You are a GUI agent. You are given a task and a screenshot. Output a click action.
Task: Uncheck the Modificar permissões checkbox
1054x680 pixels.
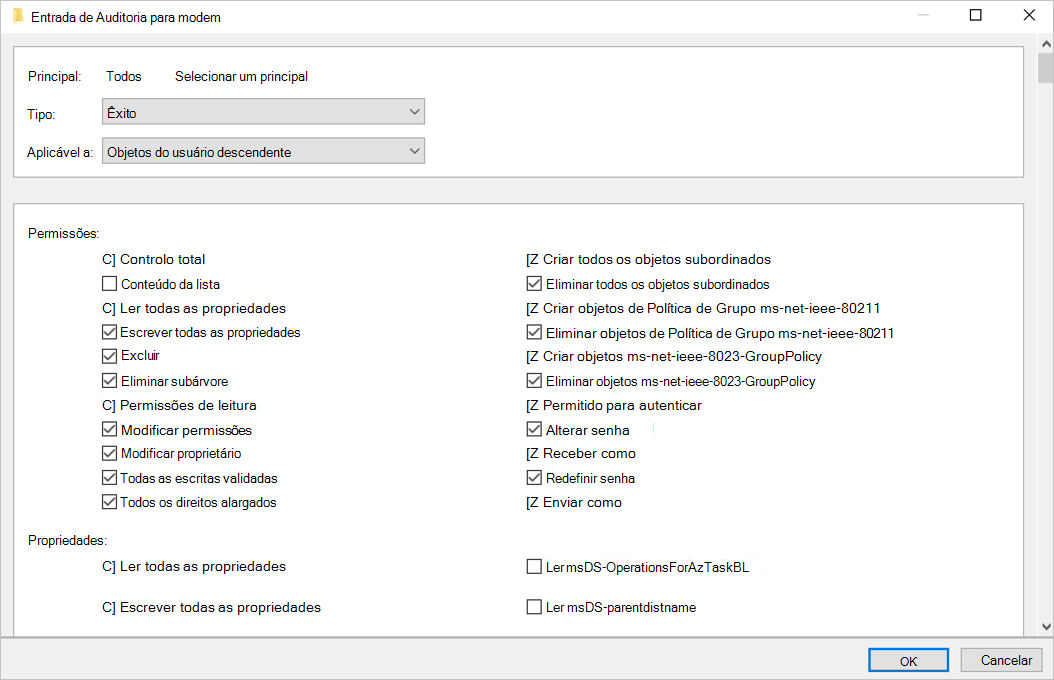(110, 429)
